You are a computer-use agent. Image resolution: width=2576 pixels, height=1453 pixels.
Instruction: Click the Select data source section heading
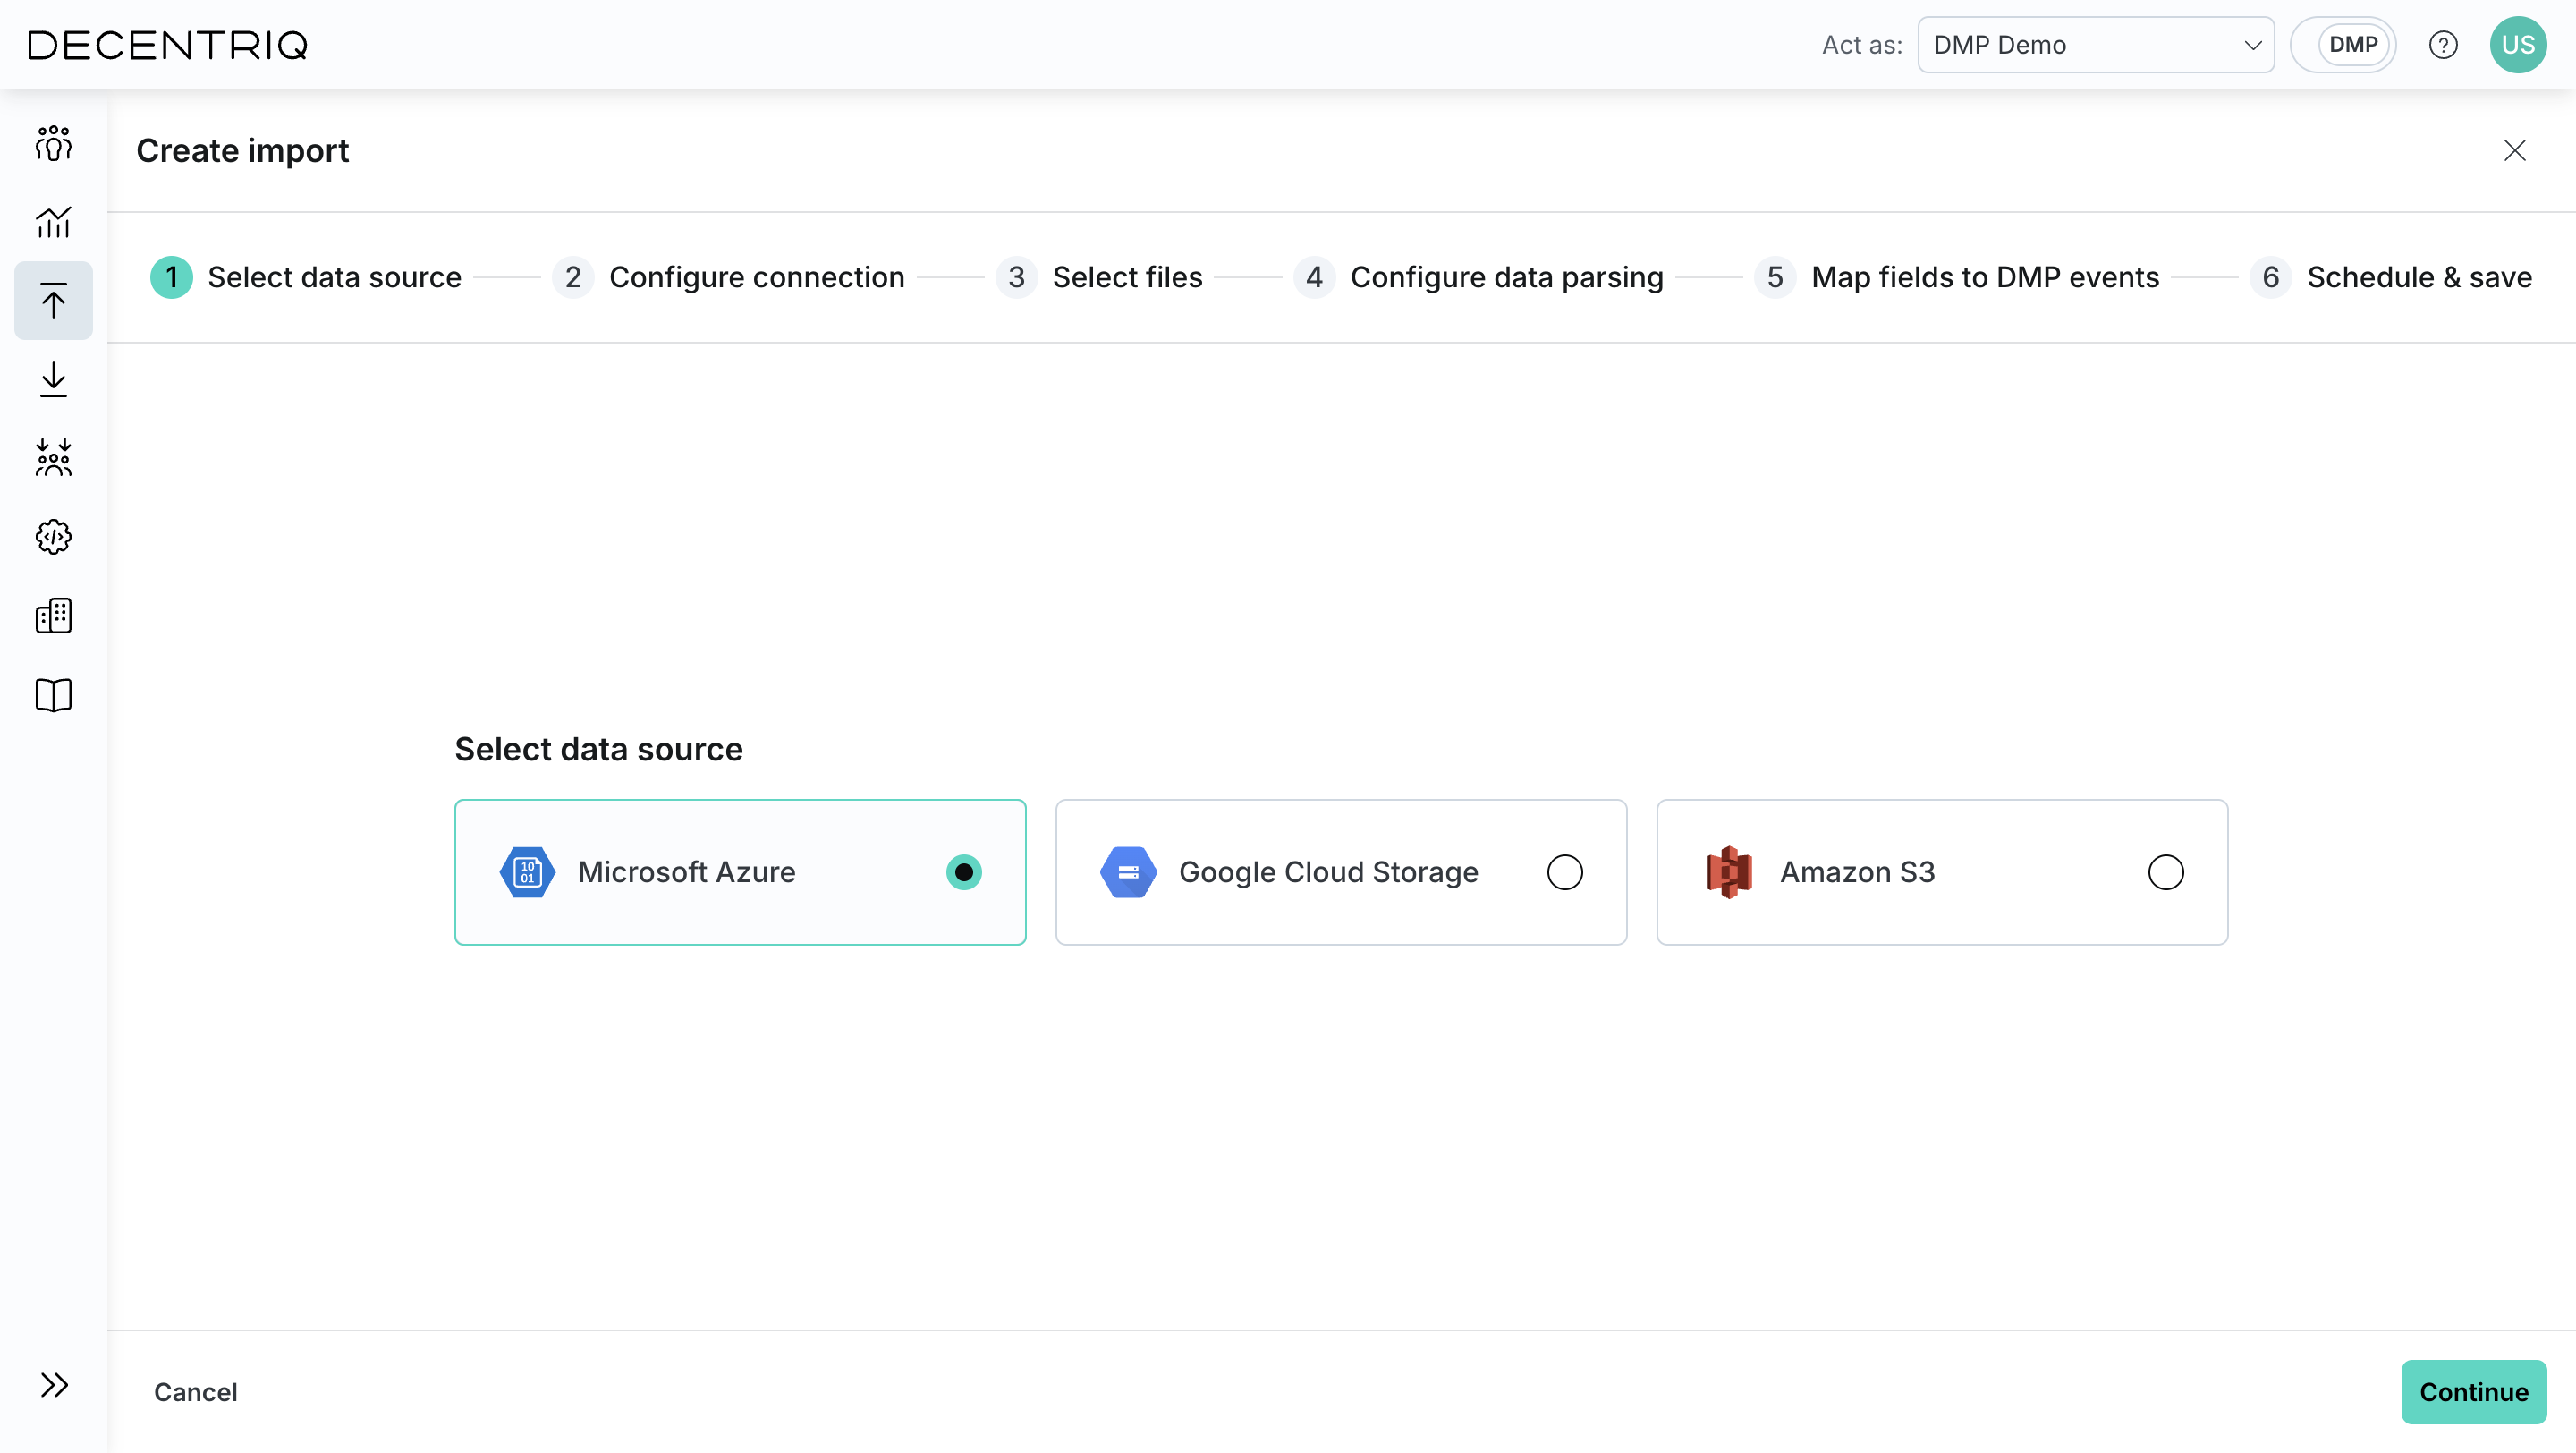click(x=599, y=750)
